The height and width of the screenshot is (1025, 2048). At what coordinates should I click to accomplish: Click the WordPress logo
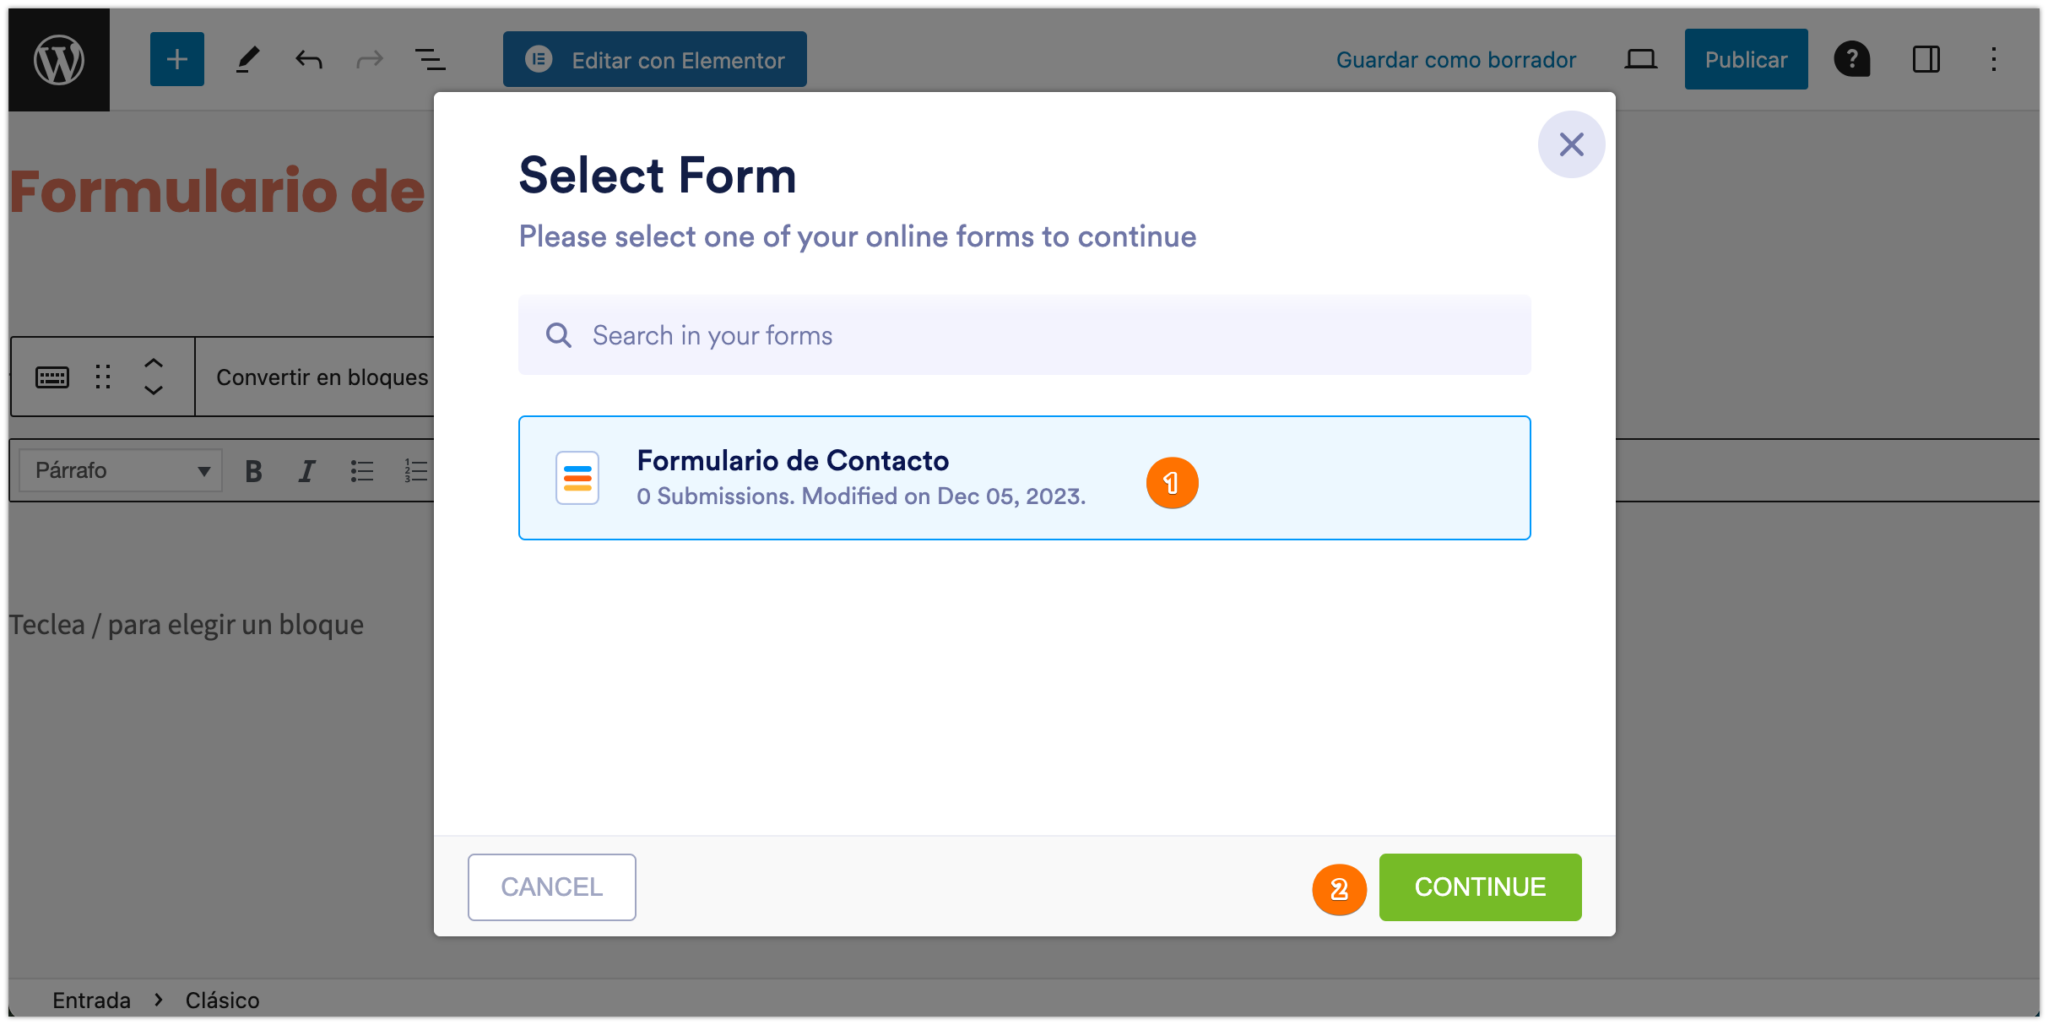[x=57, y=58]
